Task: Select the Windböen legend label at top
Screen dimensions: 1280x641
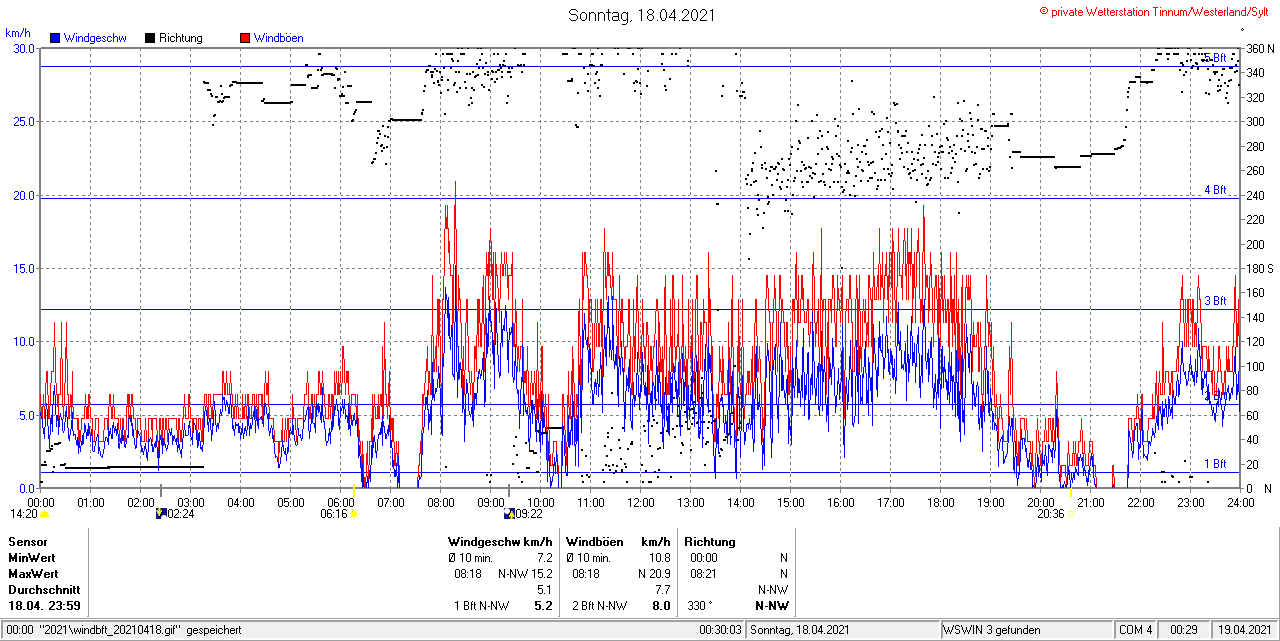Action: coord(279,38)
